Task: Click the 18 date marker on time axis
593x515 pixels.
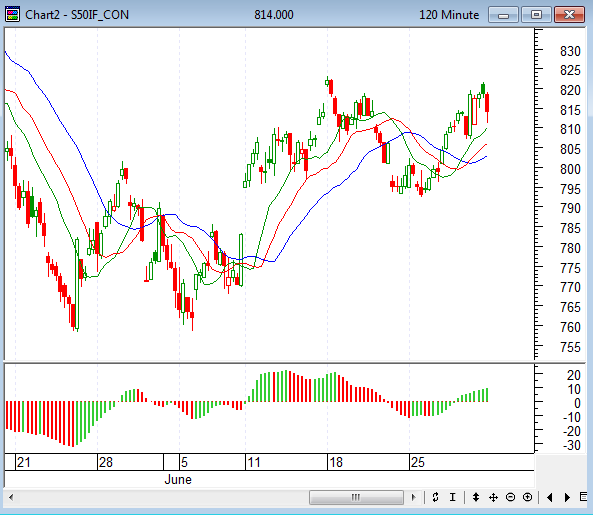Action: (335, 462)
